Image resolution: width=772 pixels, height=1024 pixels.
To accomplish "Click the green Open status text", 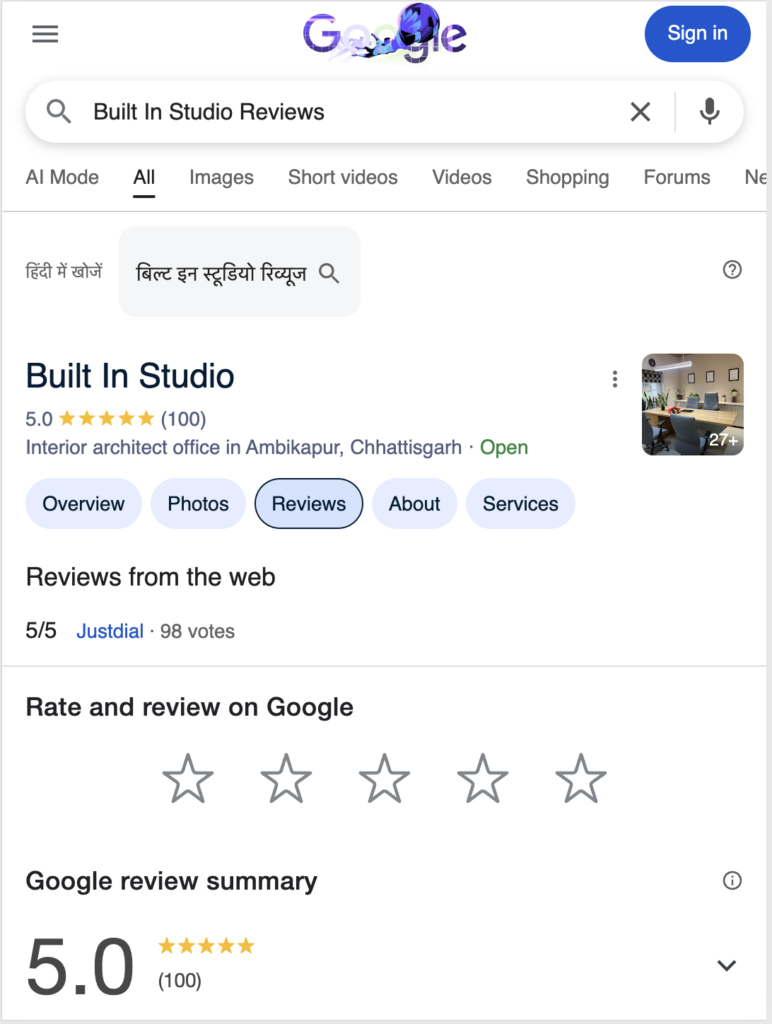I will point(504,447).
